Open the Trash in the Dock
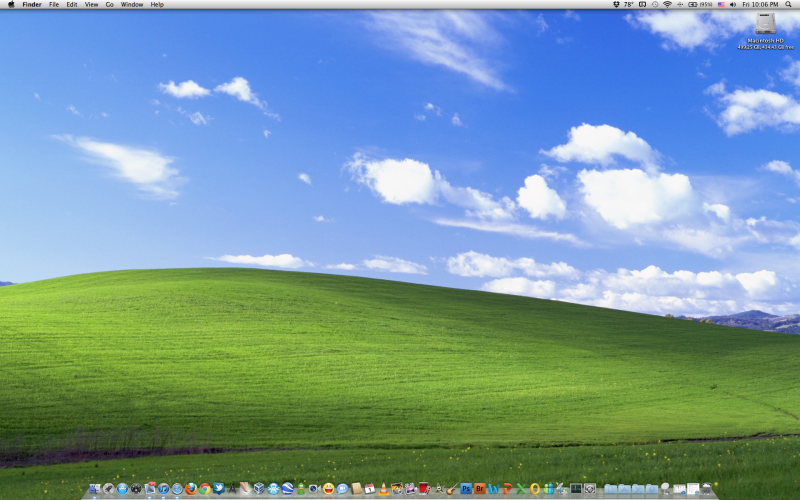The height and width of the screenshot is (500, 800). [706, 488]
